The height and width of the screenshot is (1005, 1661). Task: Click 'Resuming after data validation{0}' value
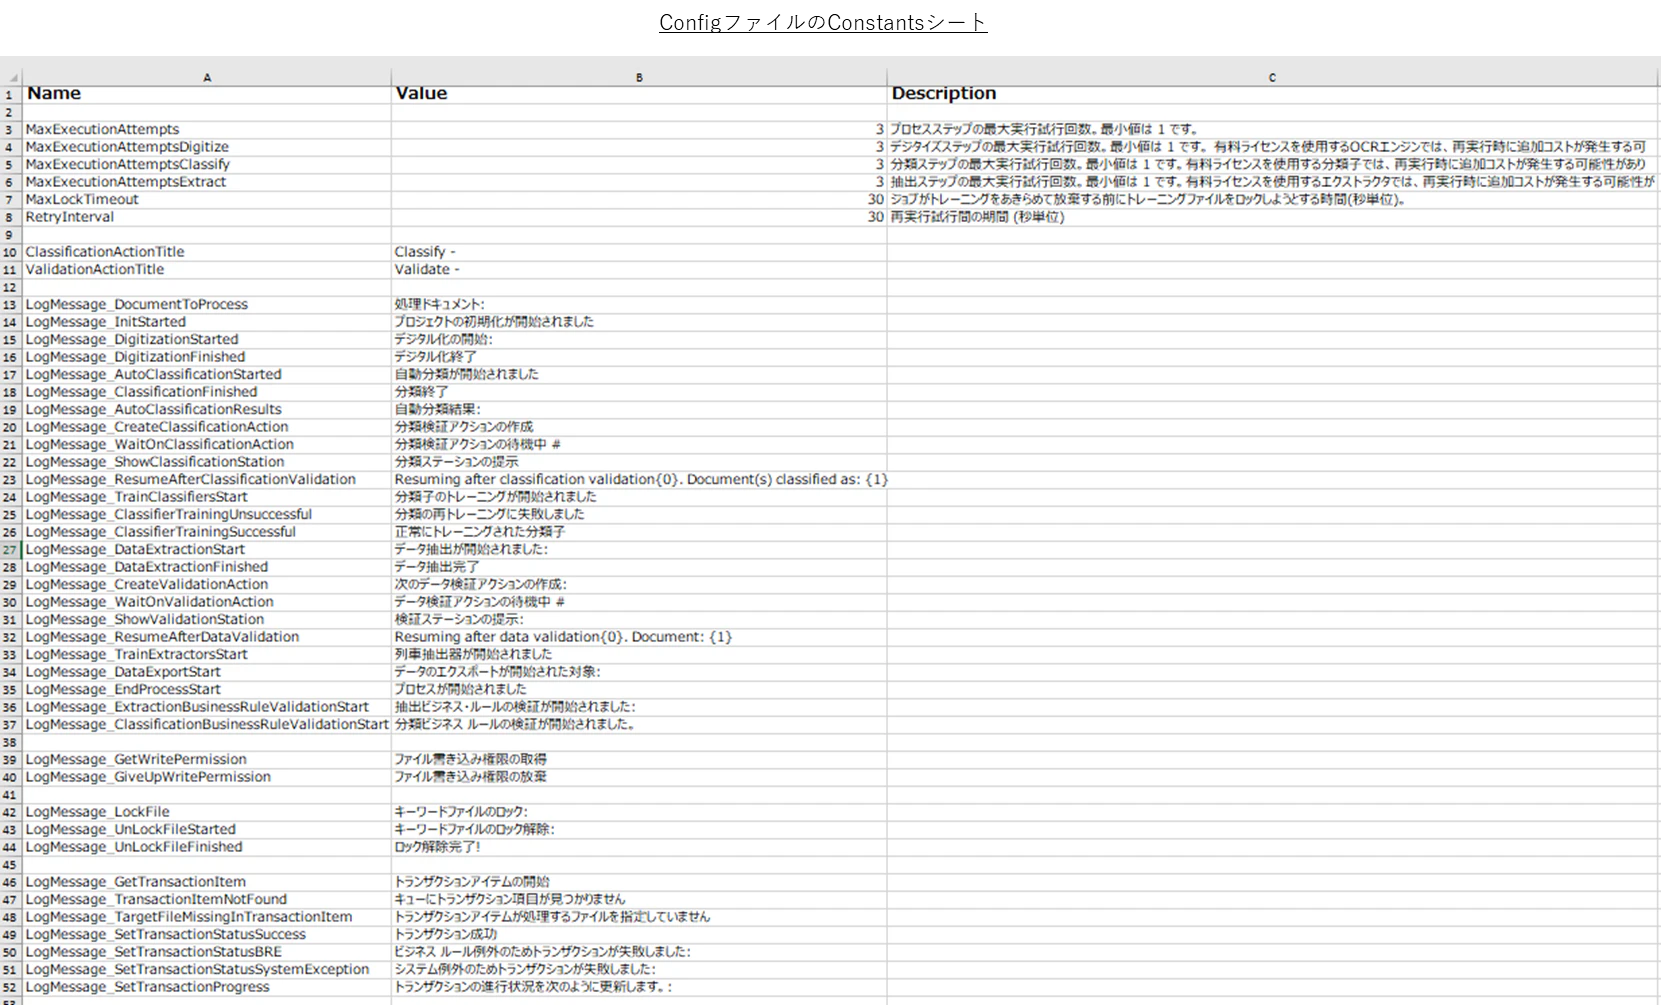(x=639, y=637)
